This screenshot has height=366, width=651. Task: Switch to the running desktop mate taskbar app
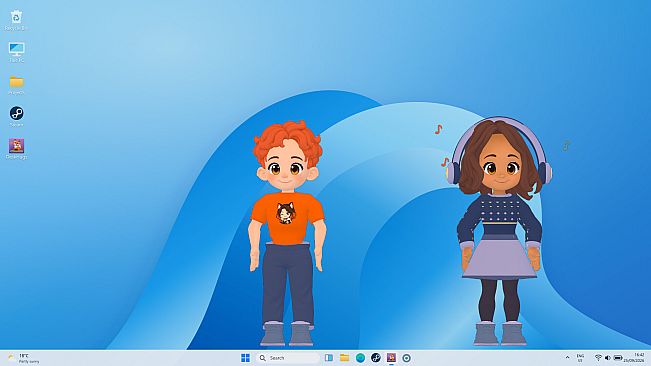391,358
